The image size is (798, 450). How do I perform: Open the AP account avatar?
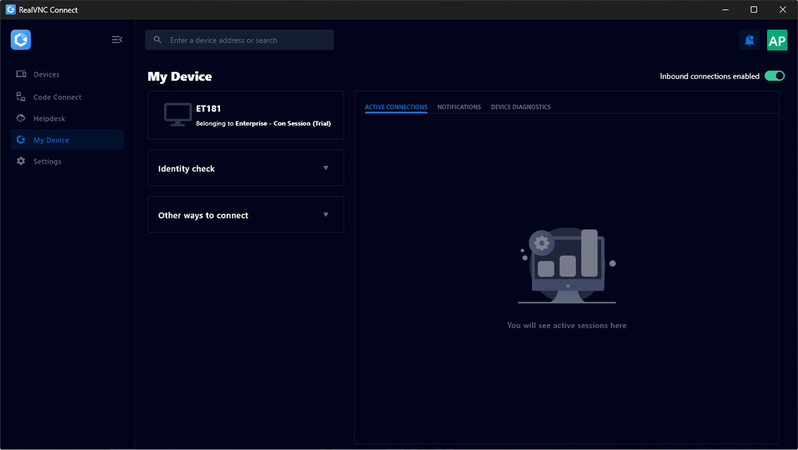777,40
